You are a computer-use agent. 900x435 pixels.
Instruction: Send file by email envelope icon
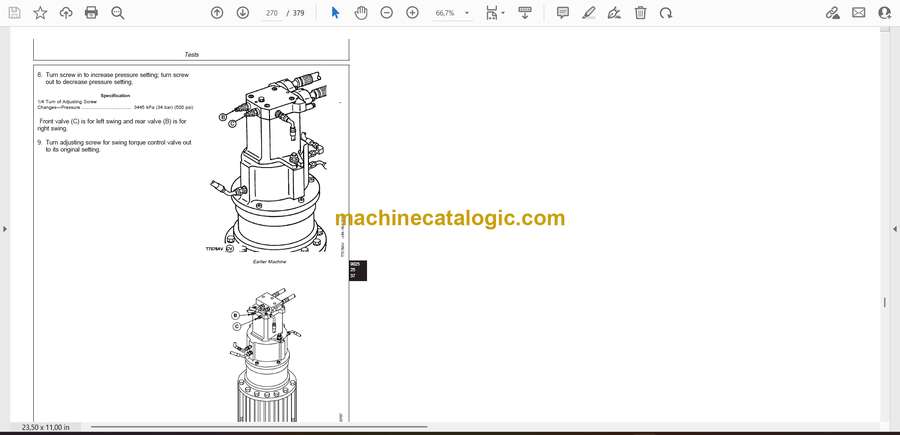[859, 13]
